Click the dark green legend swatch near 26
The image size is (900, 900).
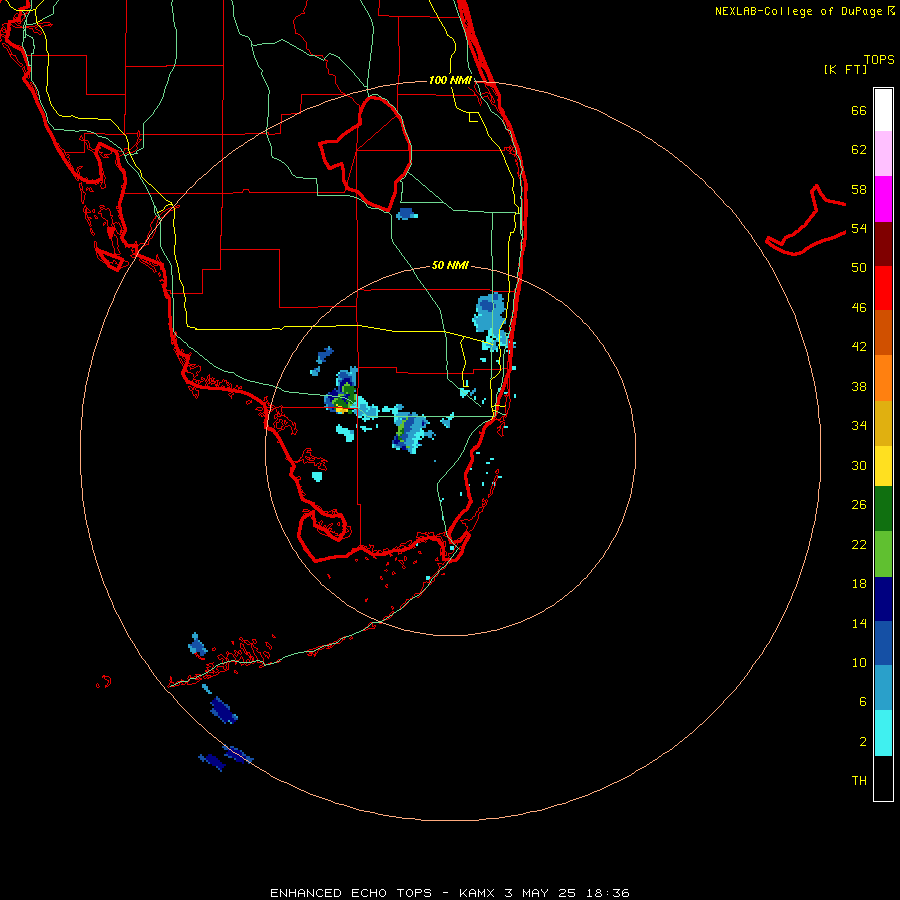[x=883, y=509]
